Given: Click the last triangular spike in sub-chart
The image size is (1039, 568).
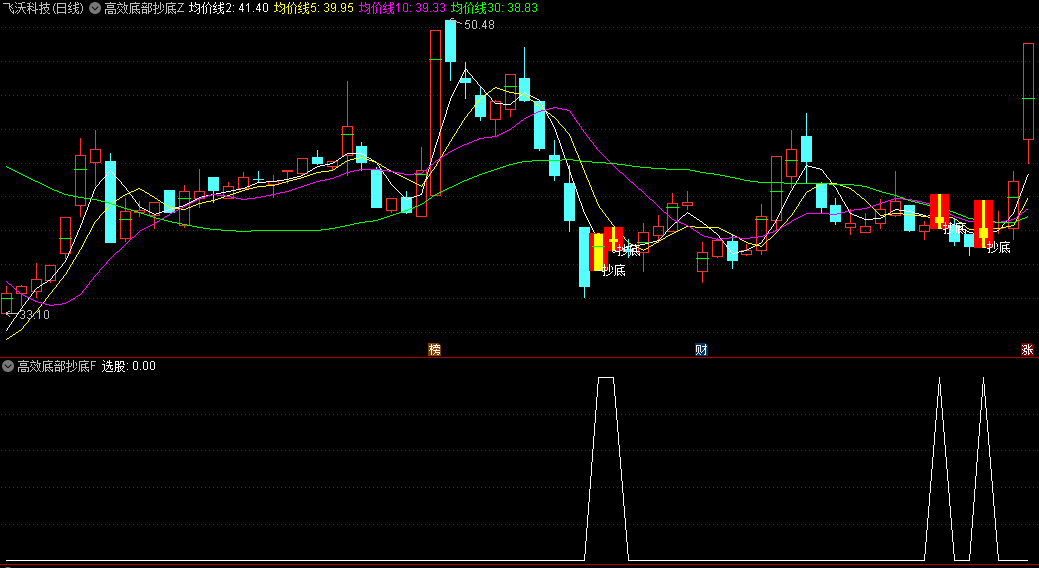Looking at the screenshot, I should coord(983,380).
